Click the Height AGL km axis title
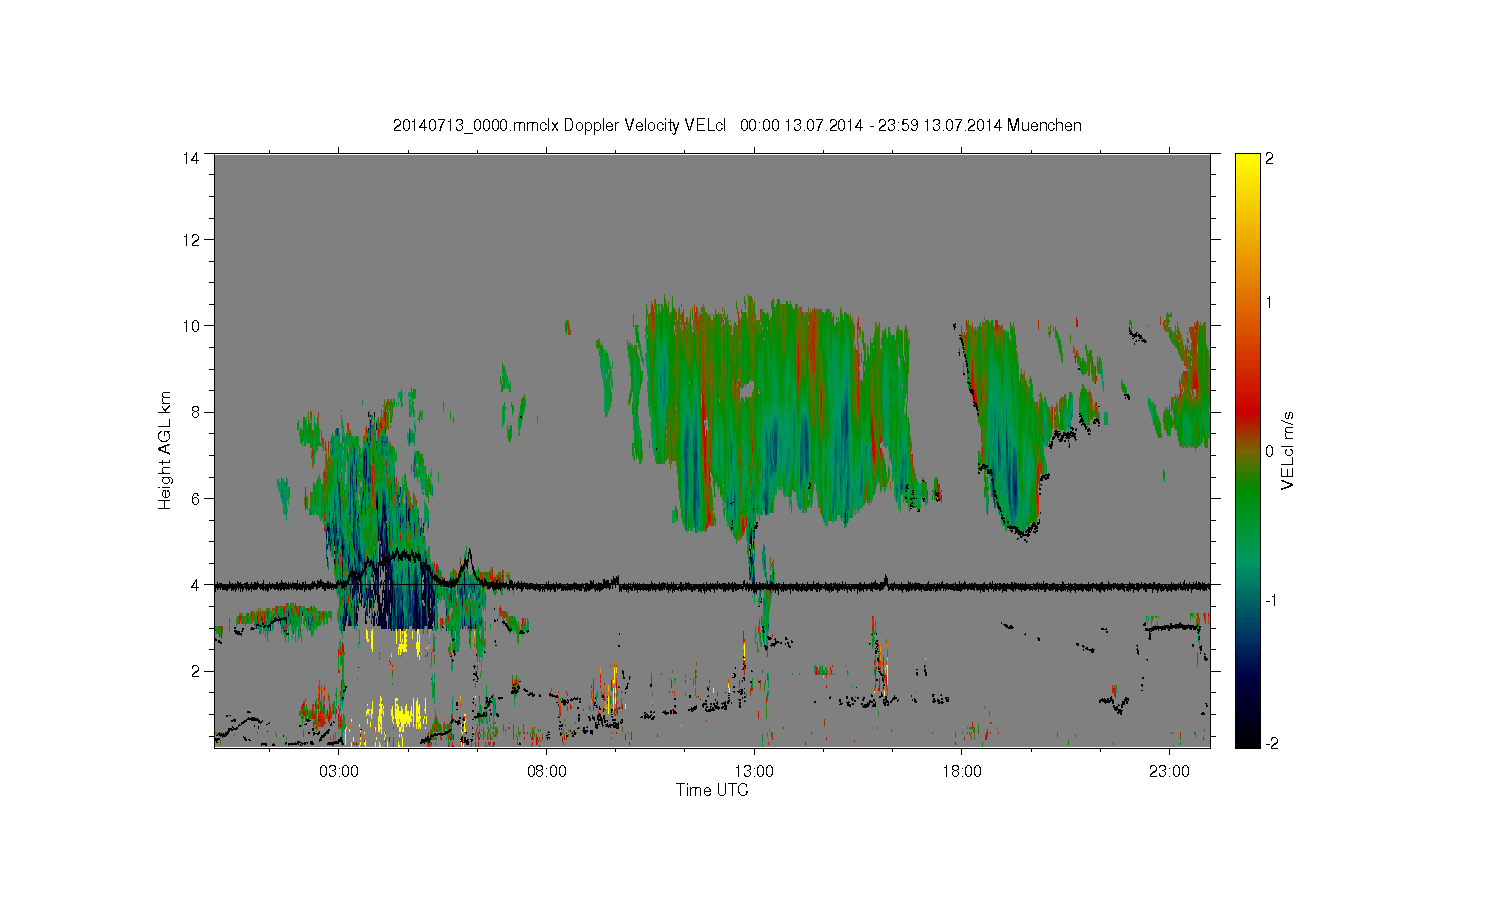The image size is (1500, 900). [165, 450]
